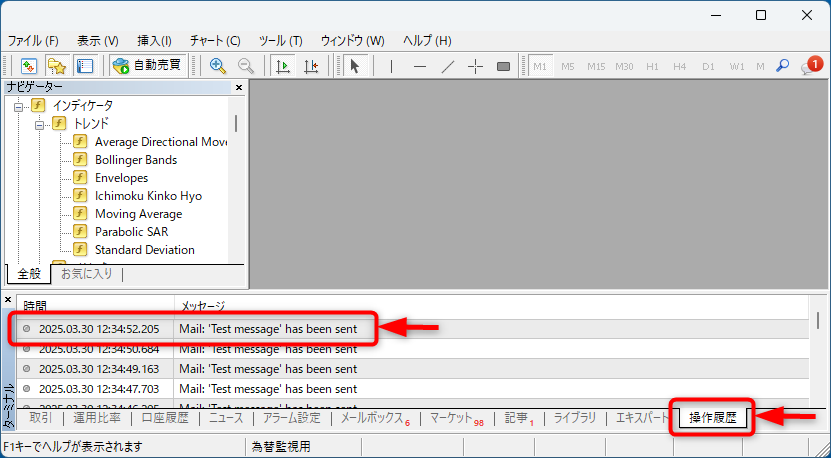
Task: Select the cursor arrow tool
Action: click(355, 66)
